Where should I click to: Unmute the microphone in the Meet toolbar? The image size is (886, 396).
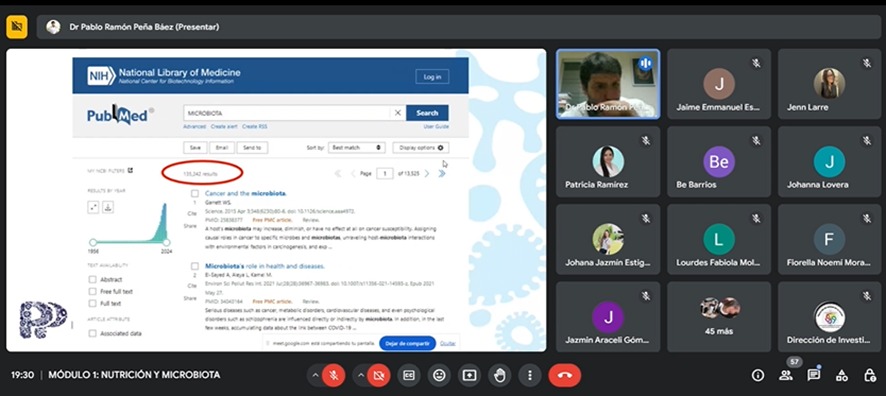click(x=333, y=375)
